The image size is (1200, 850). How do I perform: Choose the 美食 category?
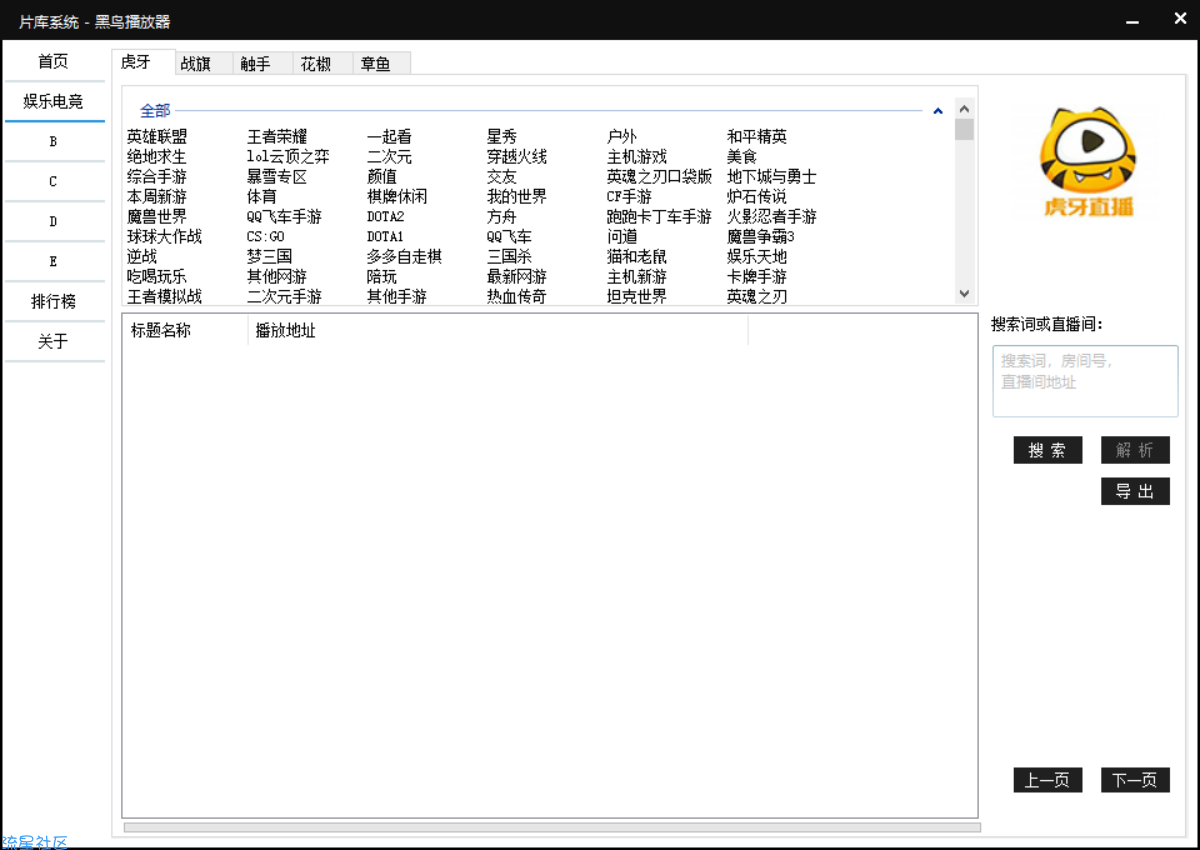[x=742, y=157]
